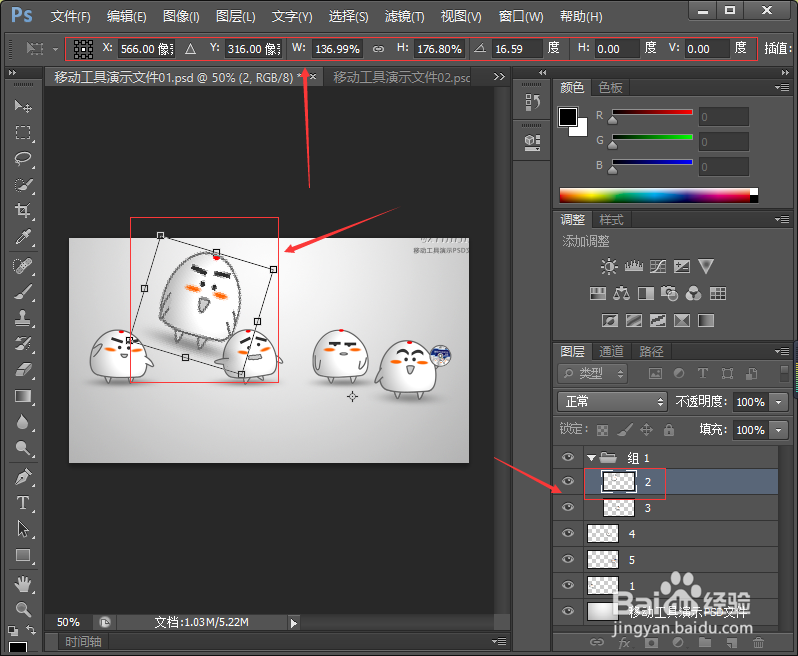Viewport: 798px width, 656px height.
Task: Select the Path Selection tool
Action: click(x=22, y=529)
